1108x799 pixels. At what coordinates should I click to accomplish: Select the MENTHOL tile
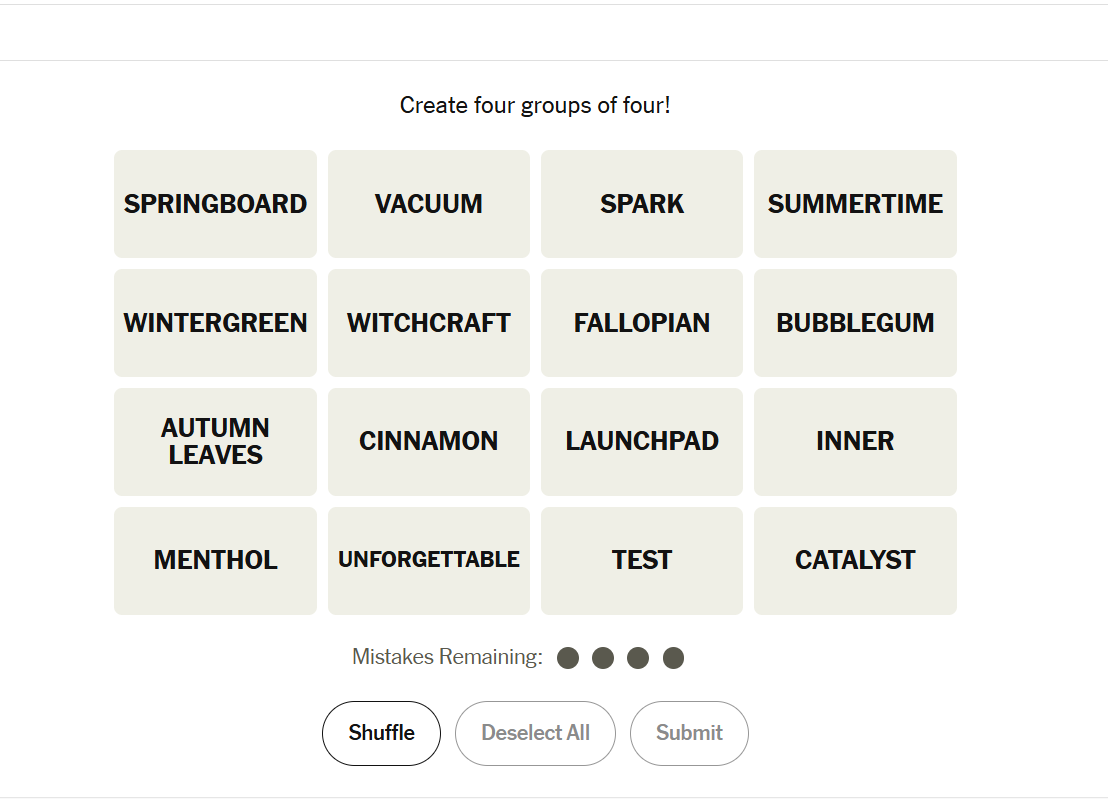point(215,561)
